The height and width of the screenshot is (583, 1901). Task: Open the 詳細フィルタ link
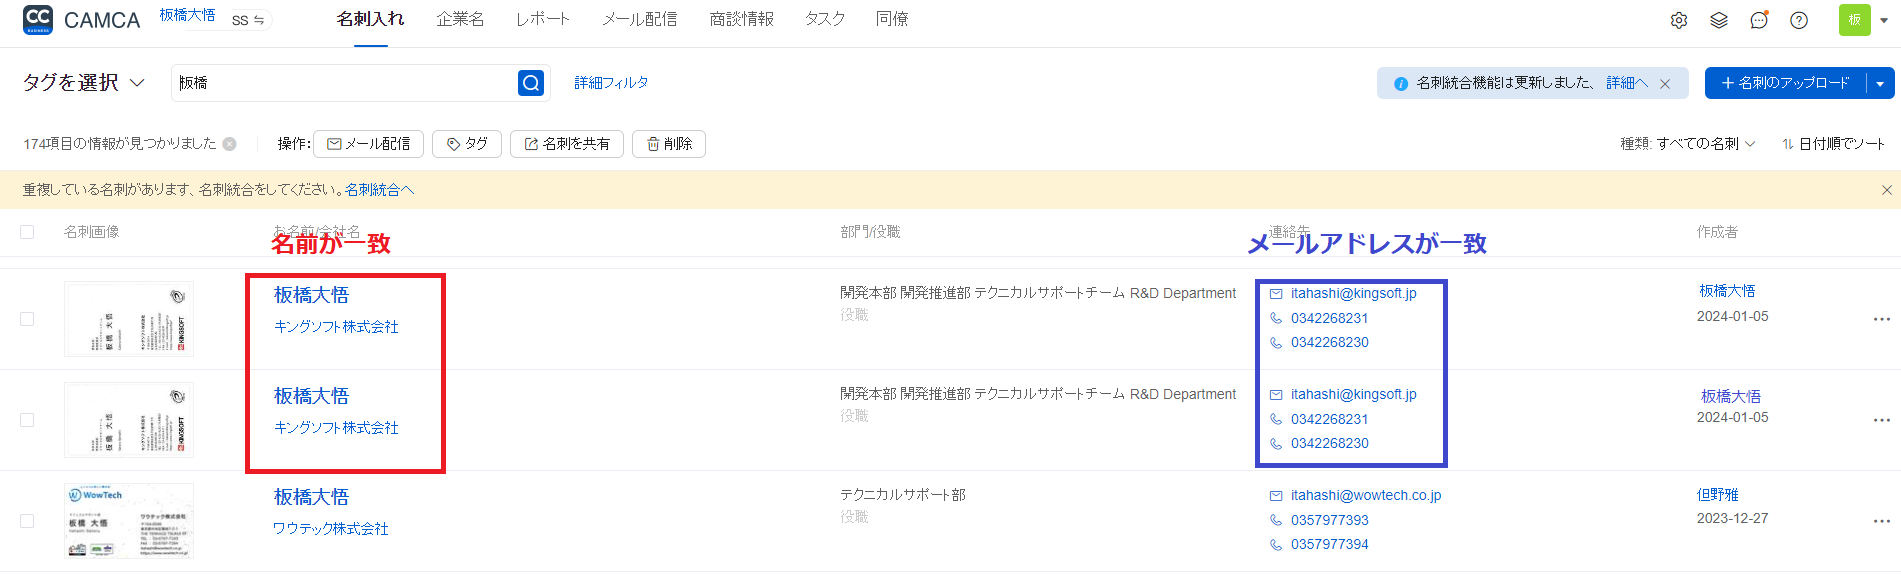(611, 83)
